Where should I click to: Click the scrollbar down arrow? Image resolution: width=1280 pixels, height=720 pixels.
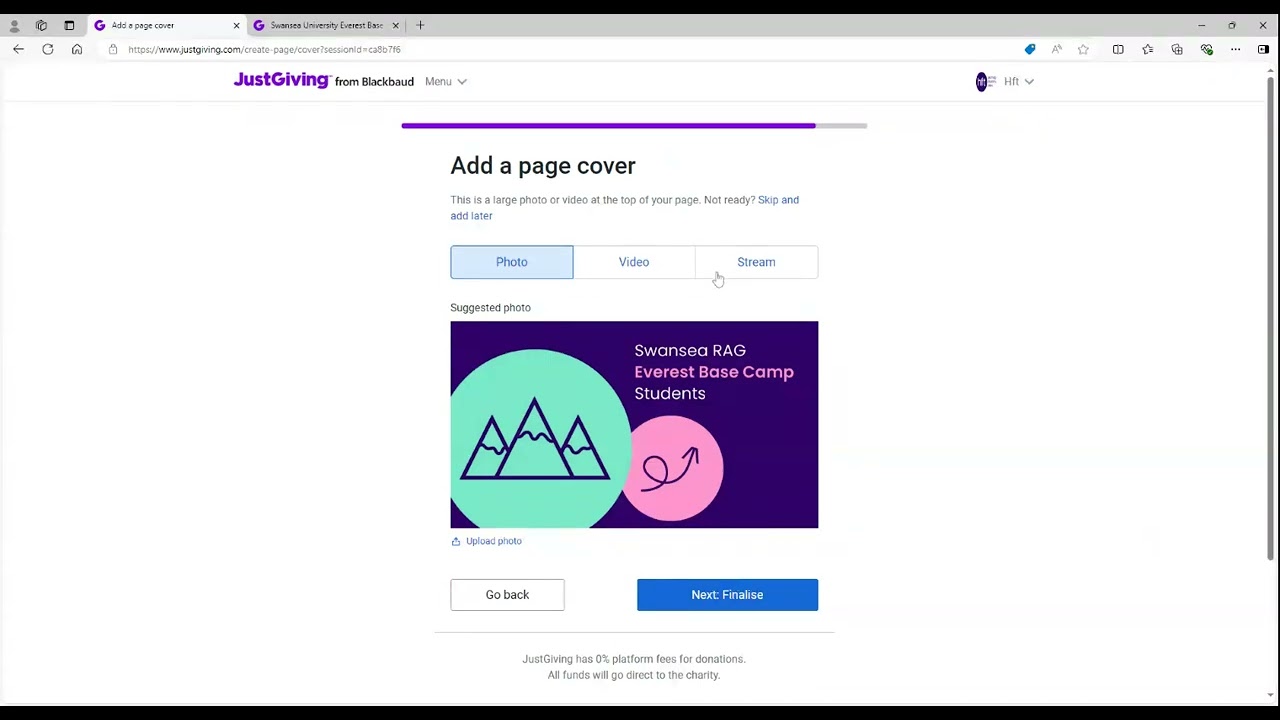1271,695
